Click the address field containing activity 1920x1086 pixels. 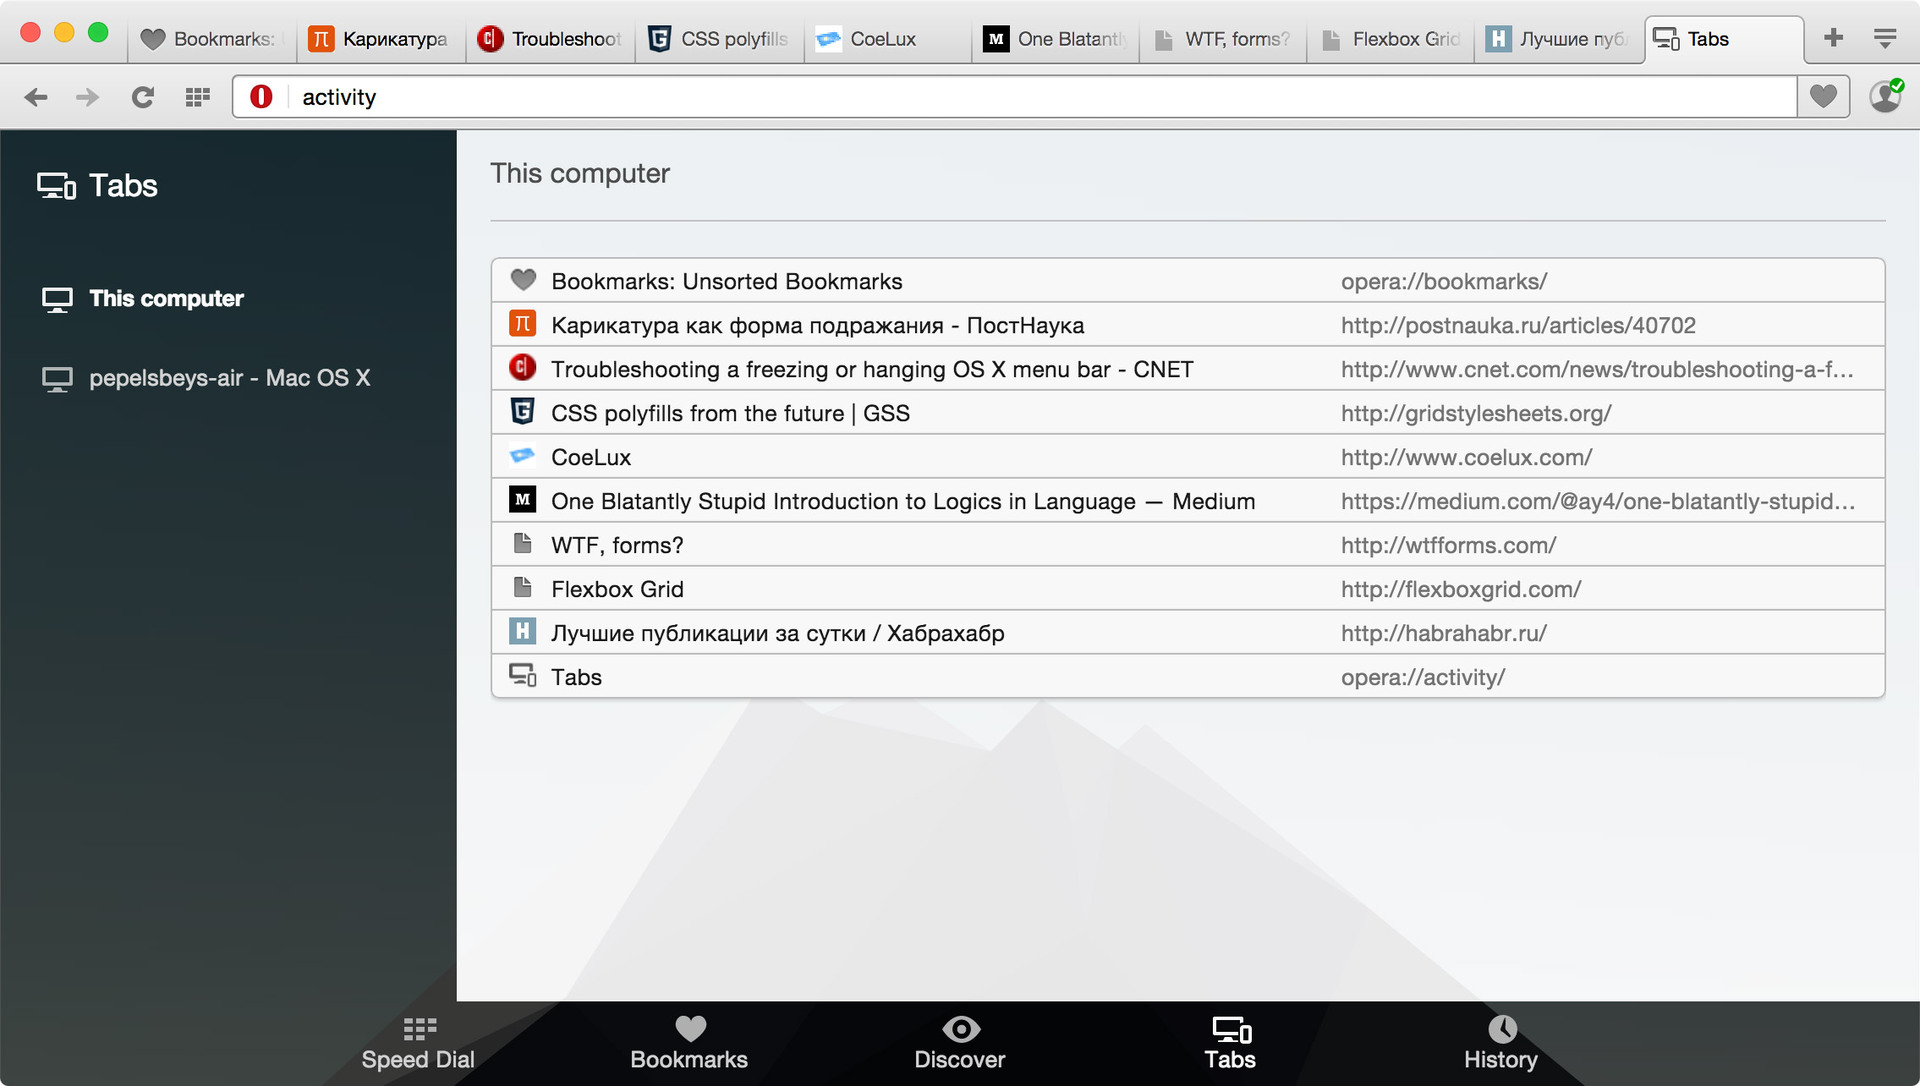pos(1000,97)
